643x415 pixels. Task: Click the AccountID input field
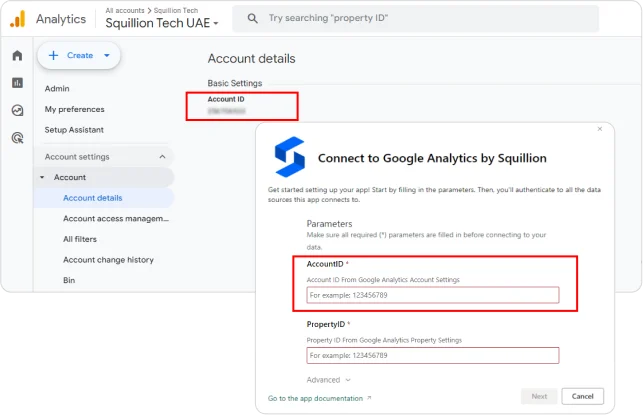[433, 295]
